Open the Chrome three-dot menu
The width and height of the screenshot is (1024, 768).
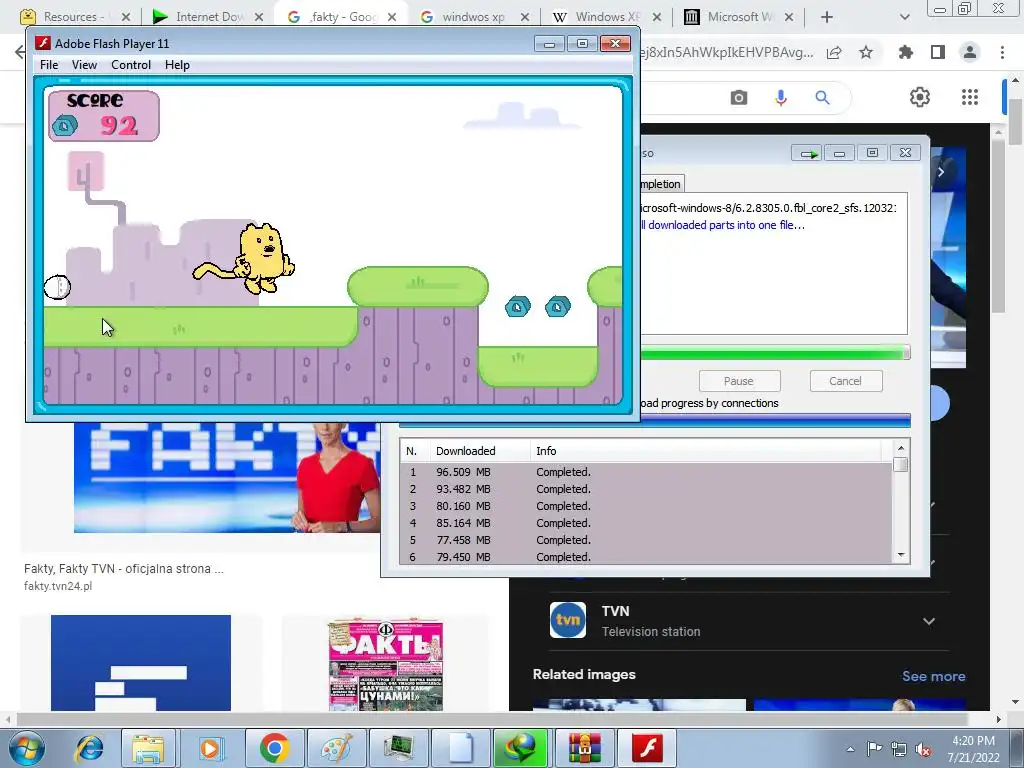click(x=1002, y=52)
